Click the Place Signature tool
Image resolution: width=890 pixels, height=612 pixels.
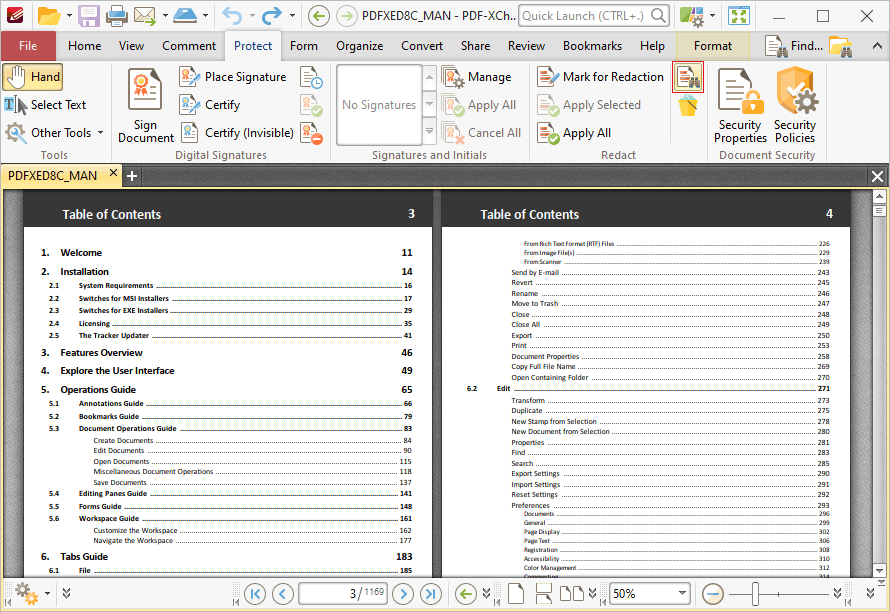233,77
